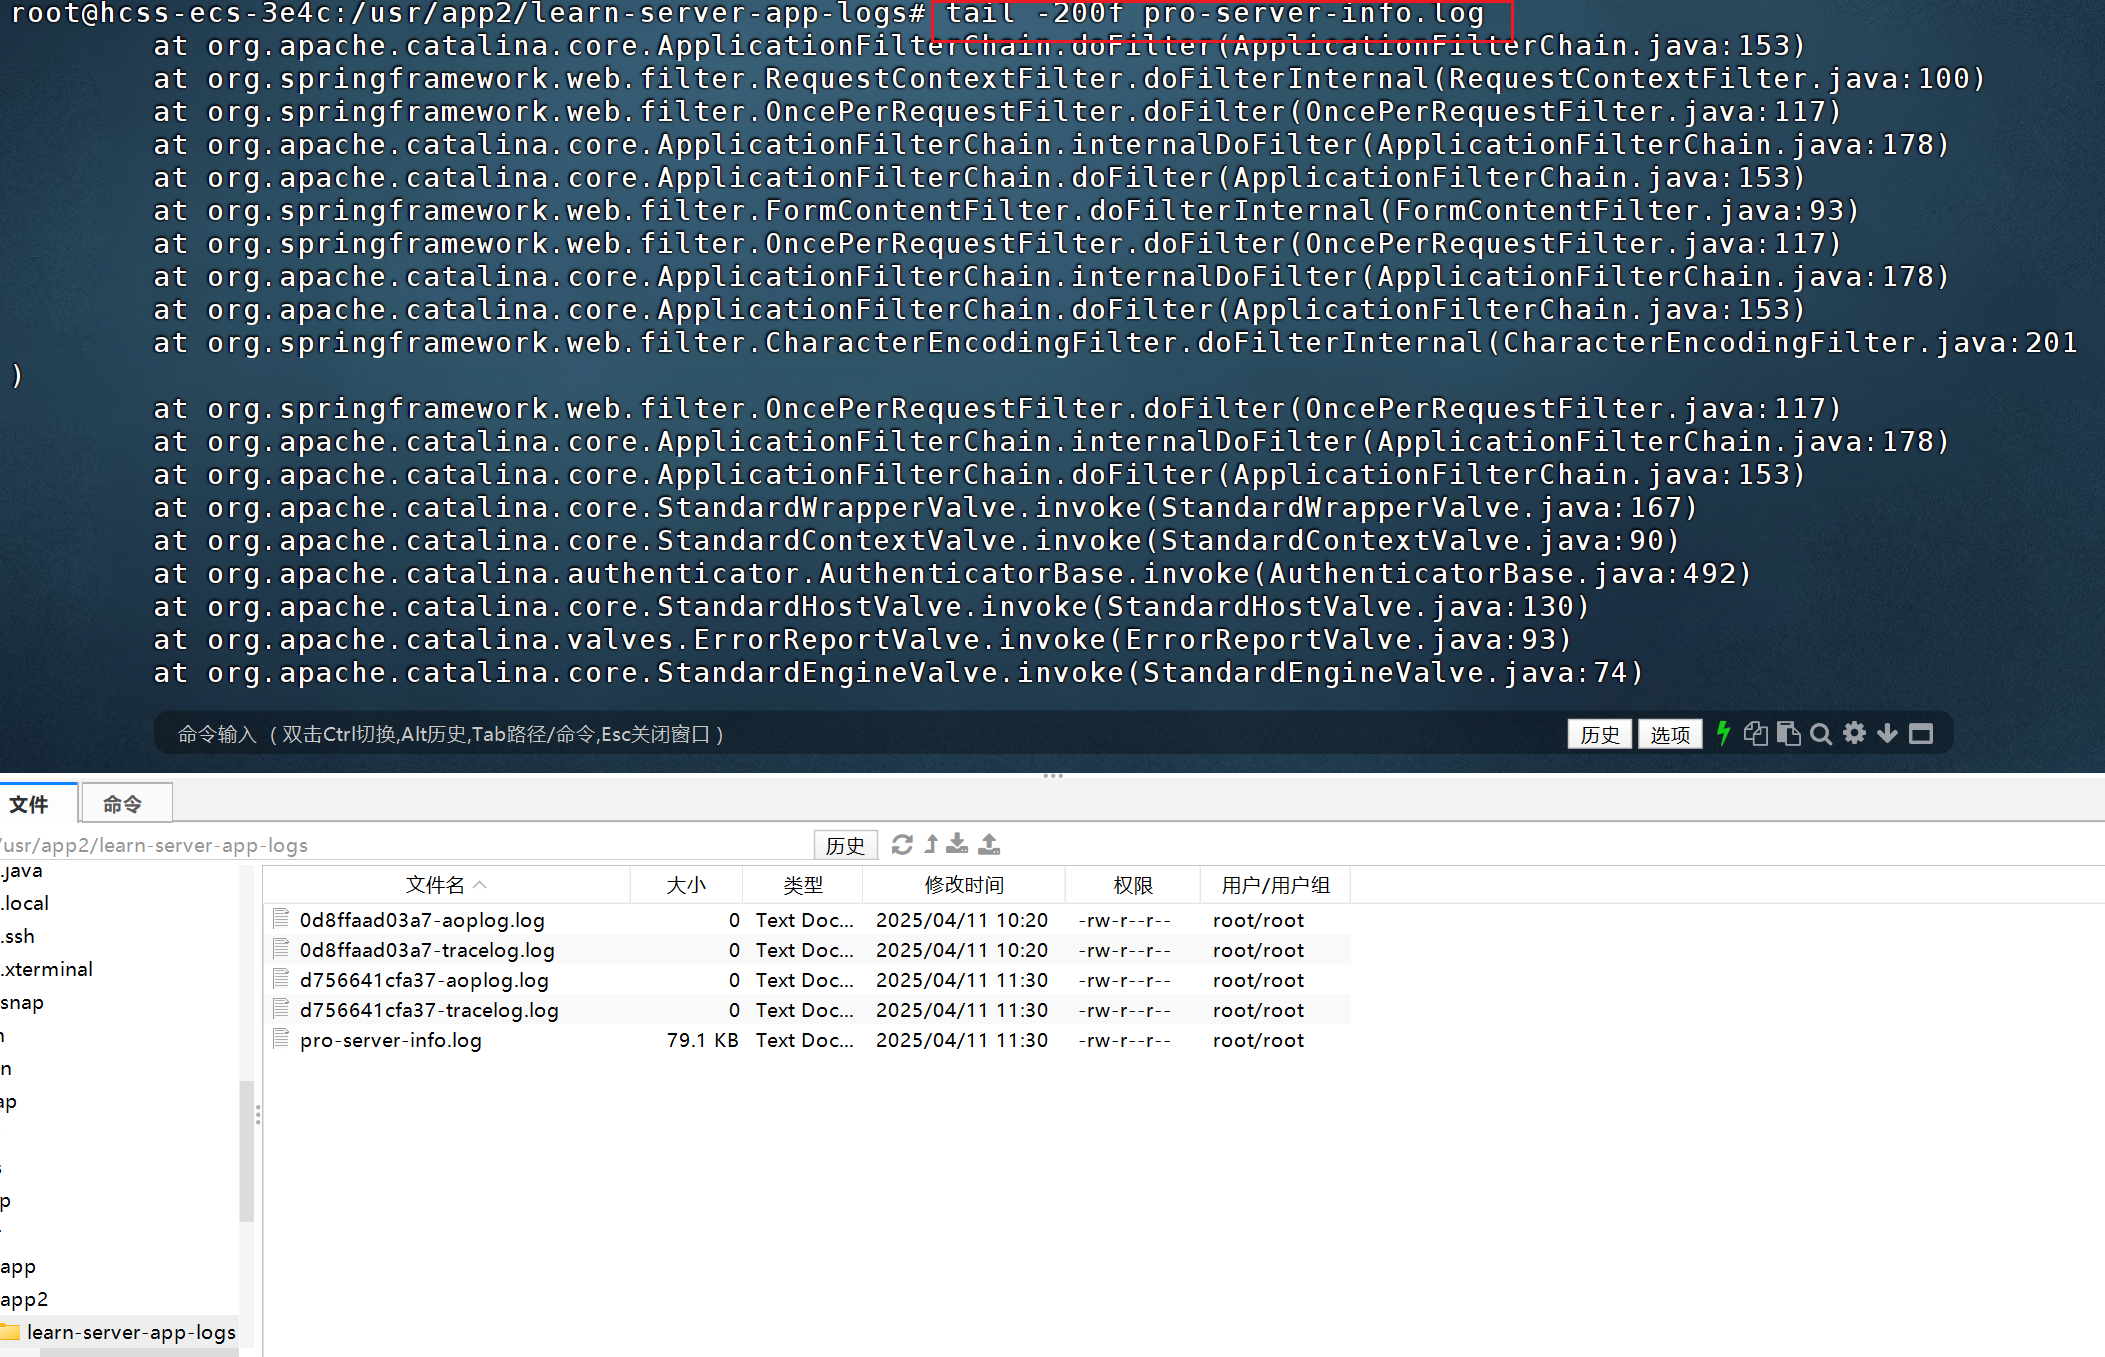Click the paste icon in command bar
Viewport: 2105px width, 1357px height.
coord(1788,733)
